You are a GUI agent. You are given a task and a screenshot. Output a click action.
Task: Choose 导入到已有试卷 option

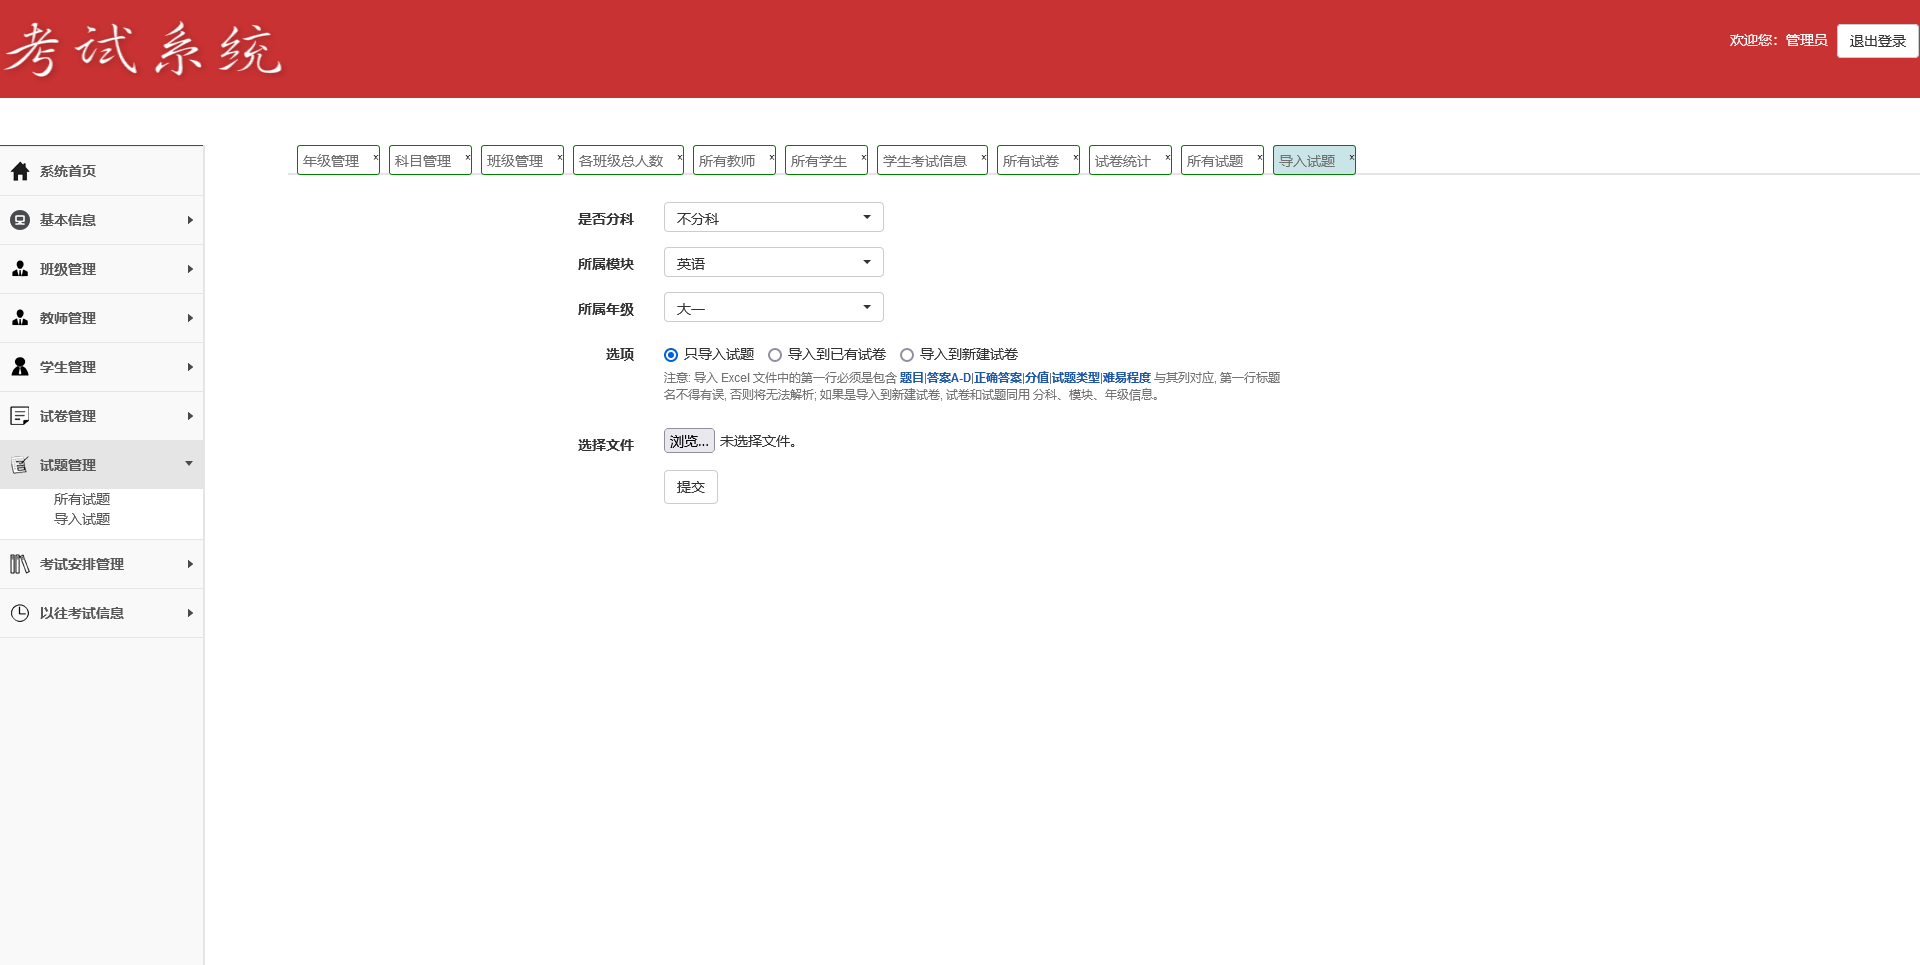776,354
